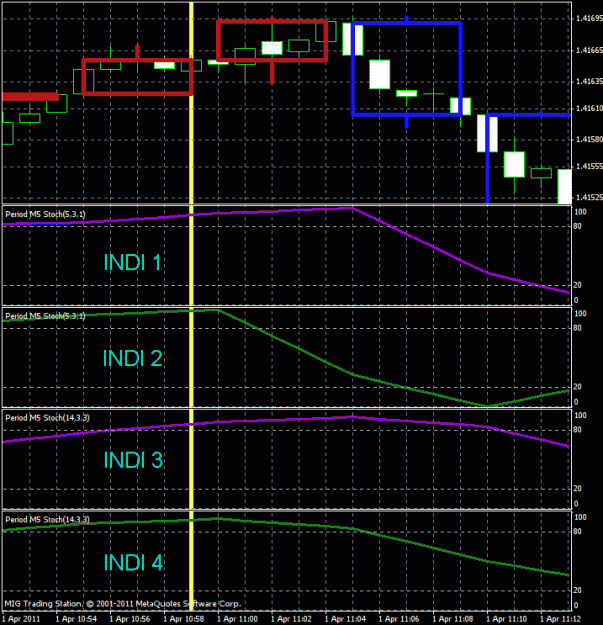
Task: Click the '1 Apr 11:02' time label
Action: 291,619
